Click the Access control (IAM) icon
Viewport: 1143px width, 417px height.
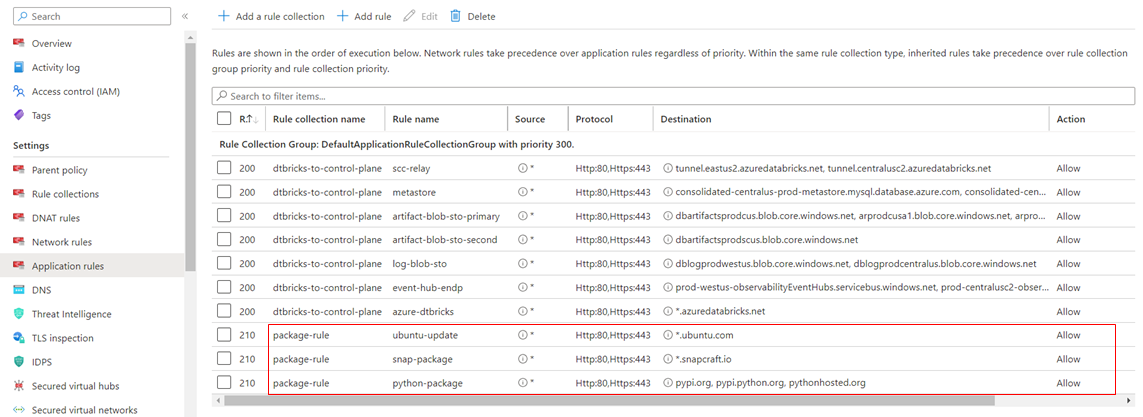(18, 92)
